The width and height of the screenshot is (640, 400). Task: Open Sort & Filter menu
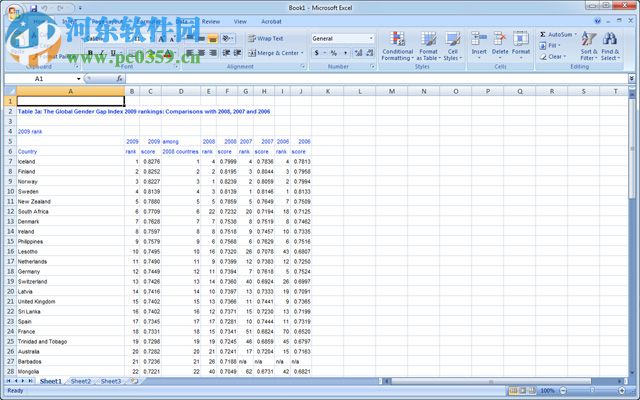click(x=589, y=46)
